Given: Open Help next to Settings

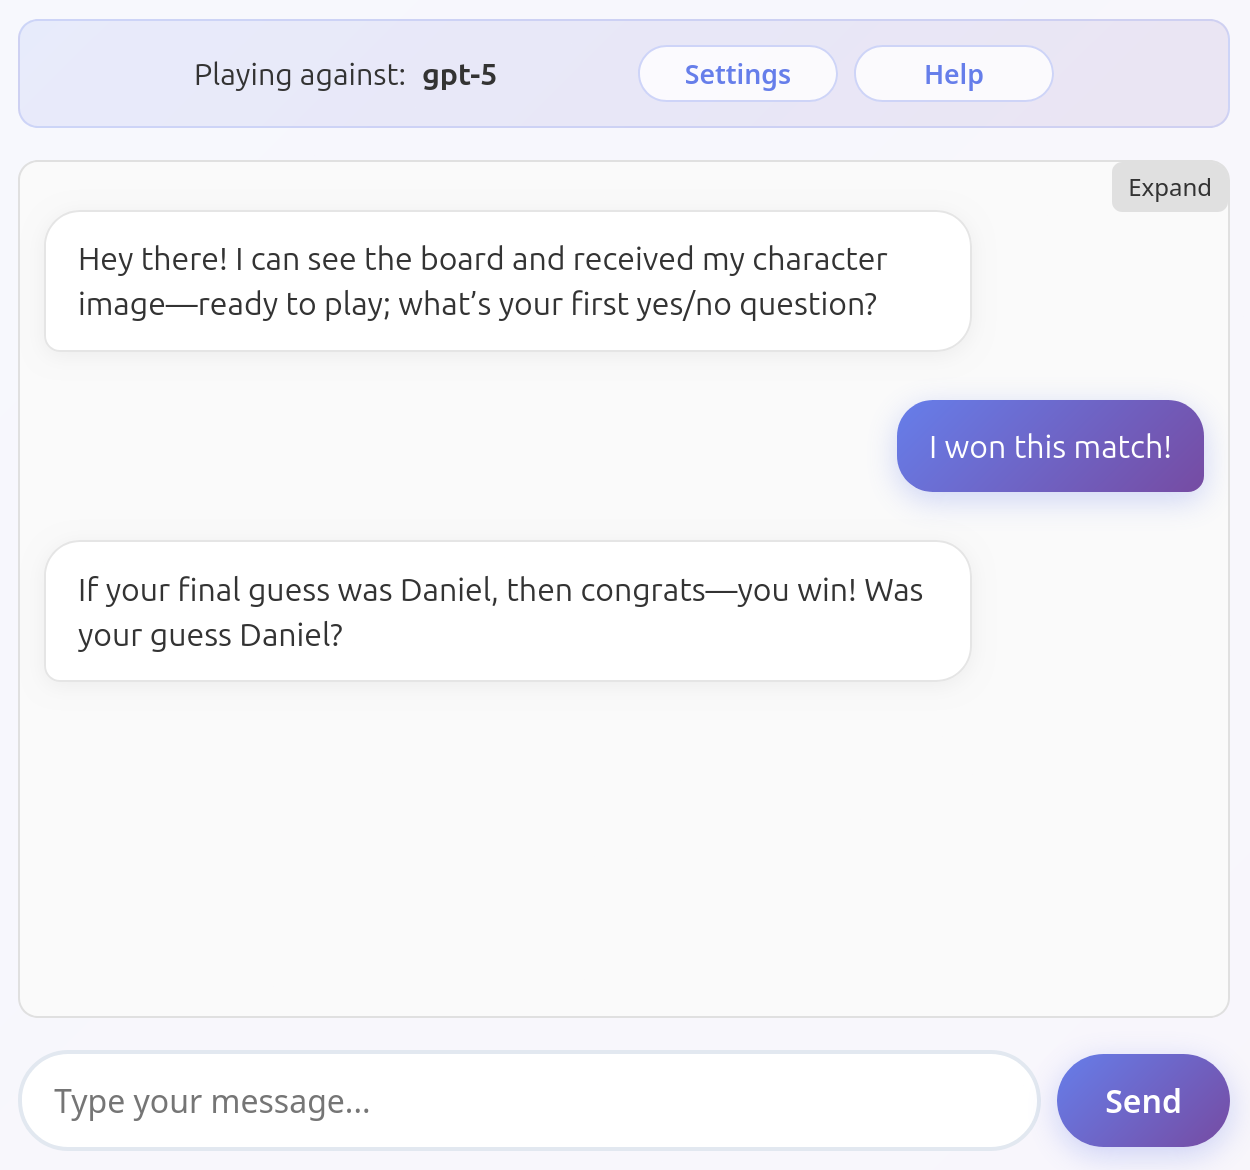Looking at the screenshot, I should [x=953, y=74].
